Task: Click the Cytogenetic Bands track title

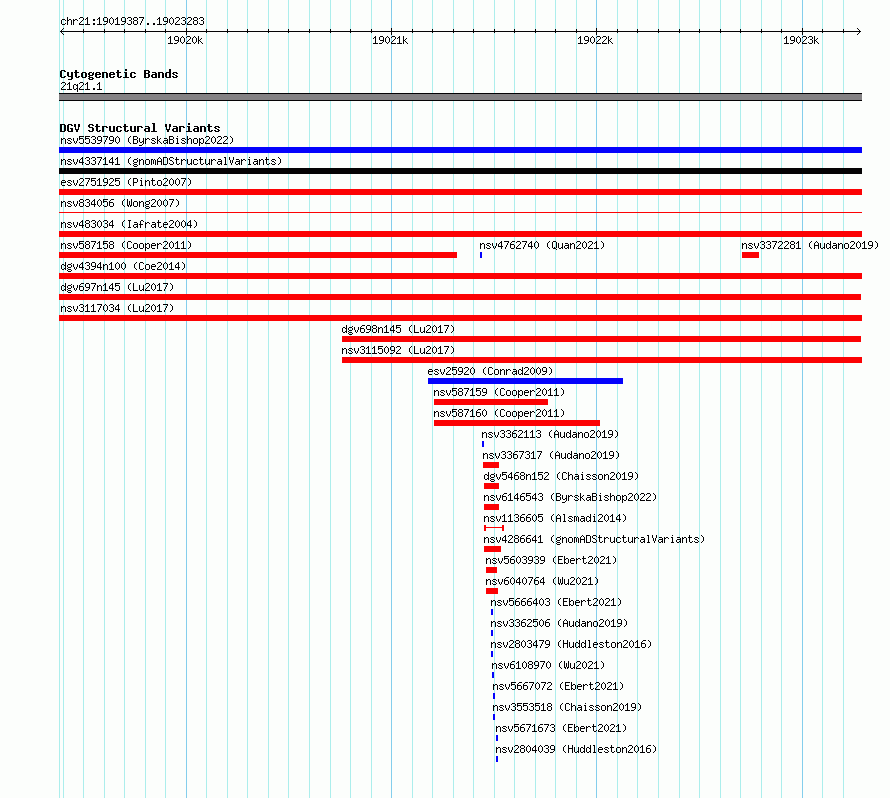Action: (119, 74)
